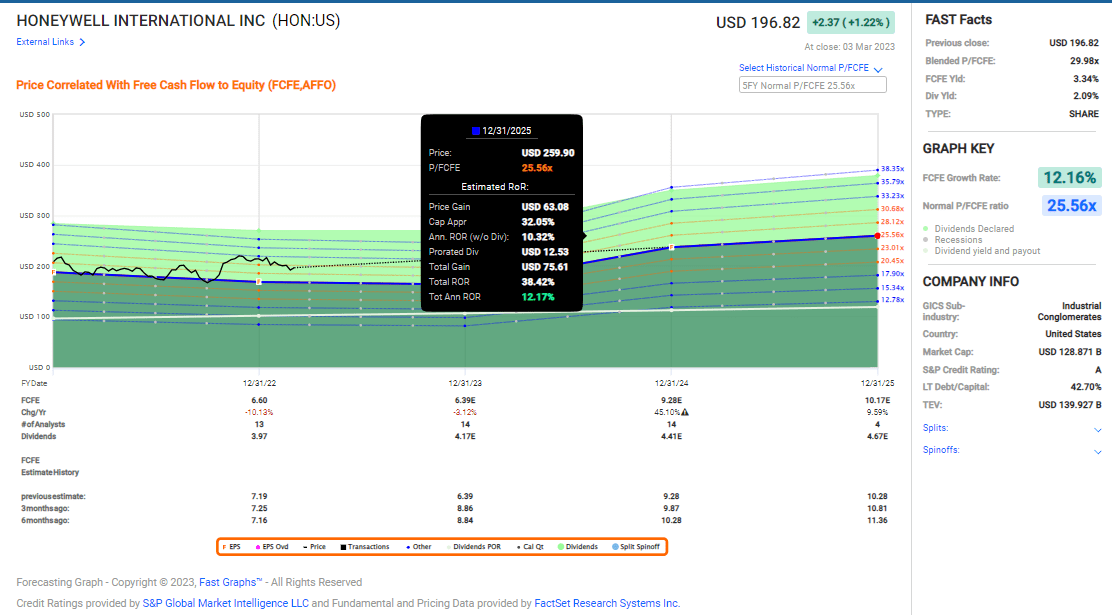Screen dimensions: 1112x615
Task: Open S&P Global Market Intelligence LLC link
Action: click(x=226, y=604)
